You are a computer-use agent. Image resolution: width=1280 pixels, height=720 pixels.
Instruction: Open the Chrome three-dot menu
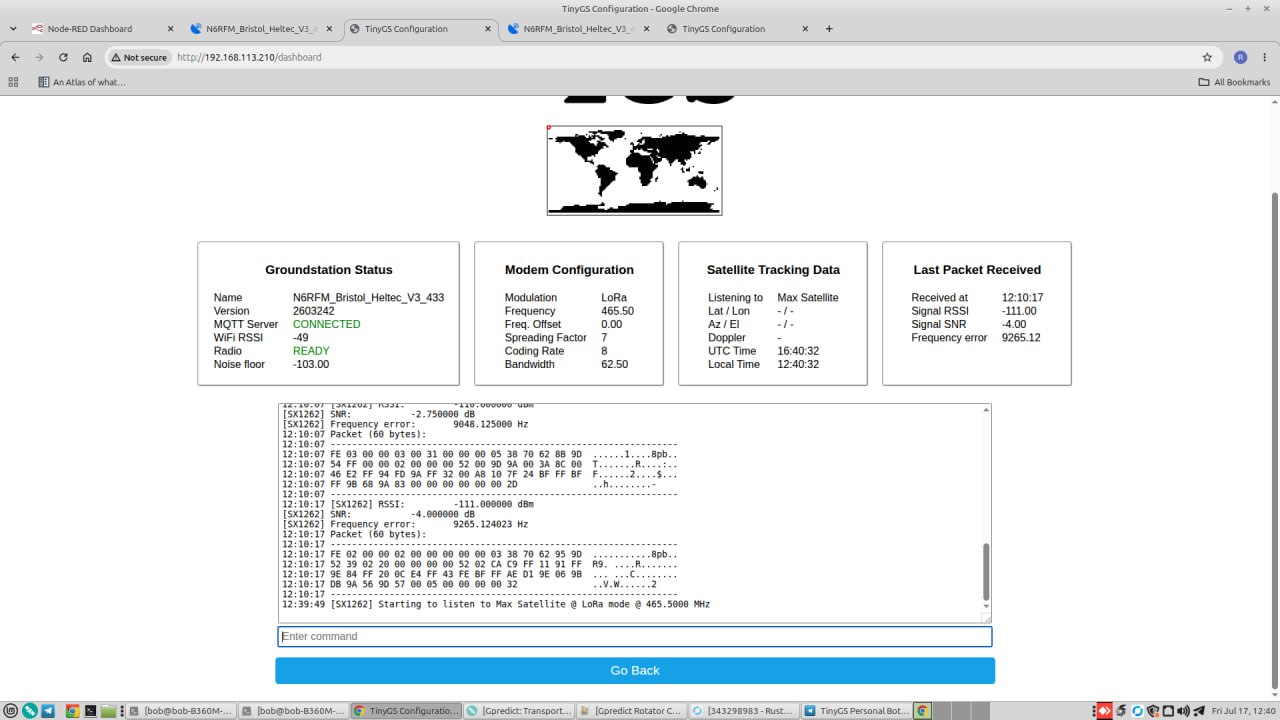[x=1265, y=57]
